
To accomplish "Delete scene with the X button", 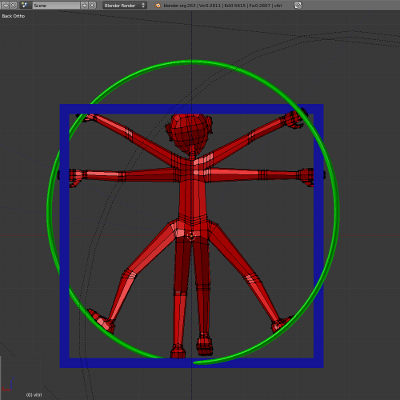I will 92,5.
